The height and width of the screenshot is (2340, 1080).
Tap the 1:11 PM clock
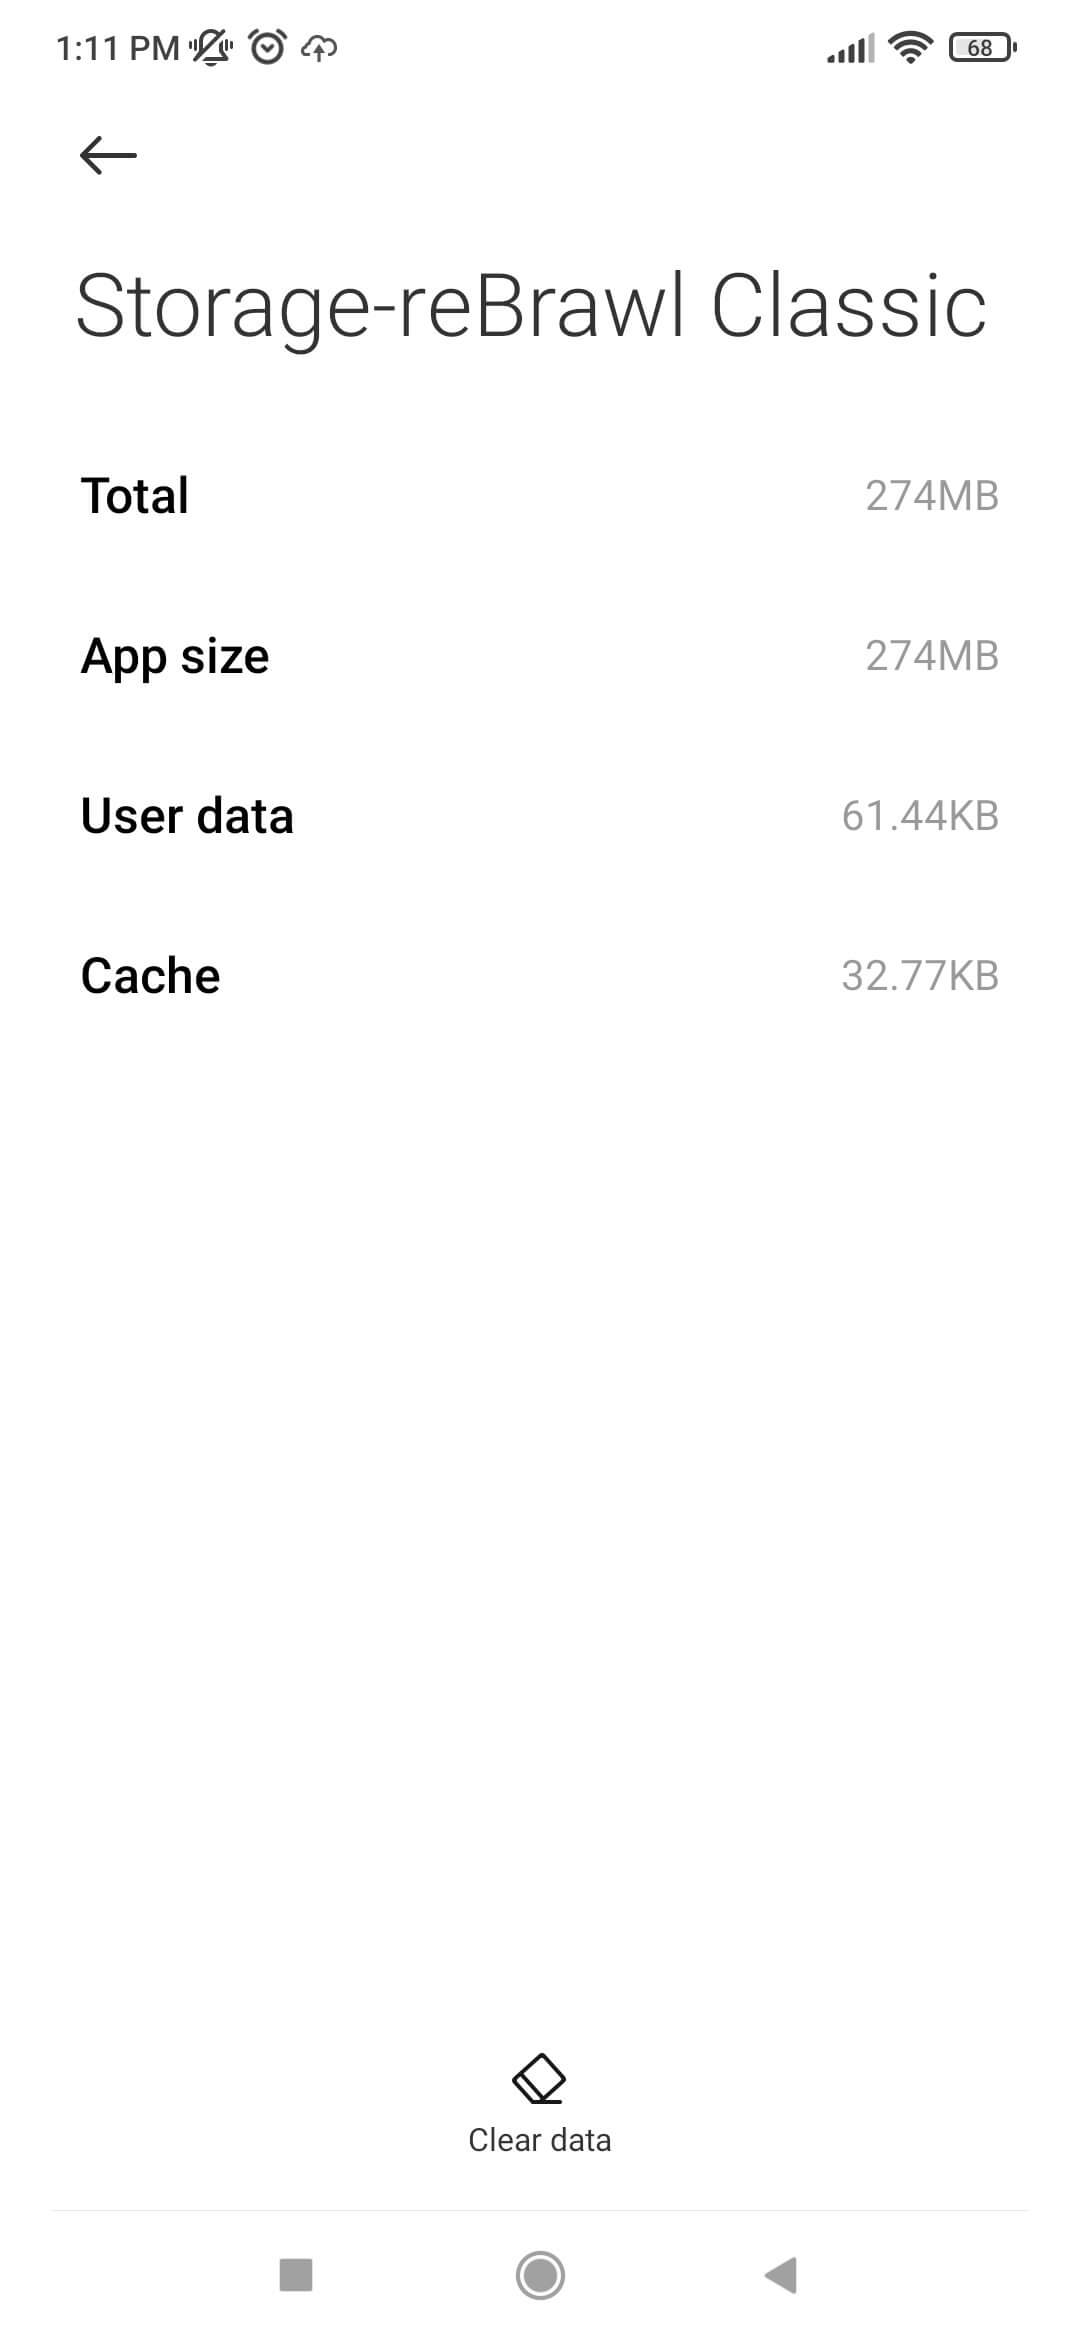point(117,48)
